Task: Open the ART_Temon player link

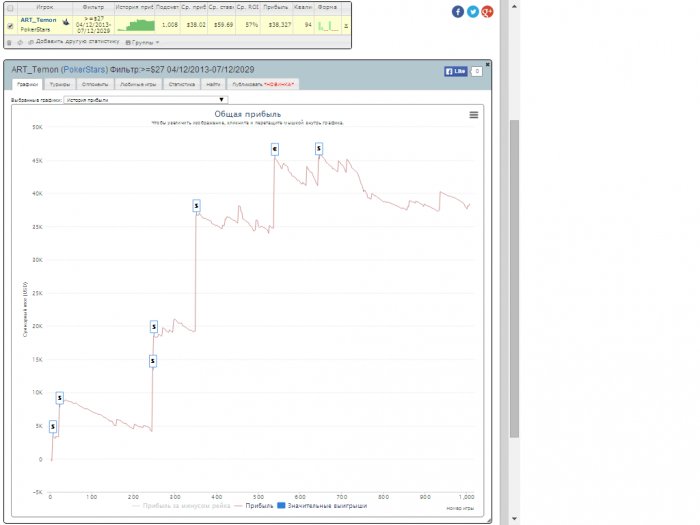Action: click(38, 19)
